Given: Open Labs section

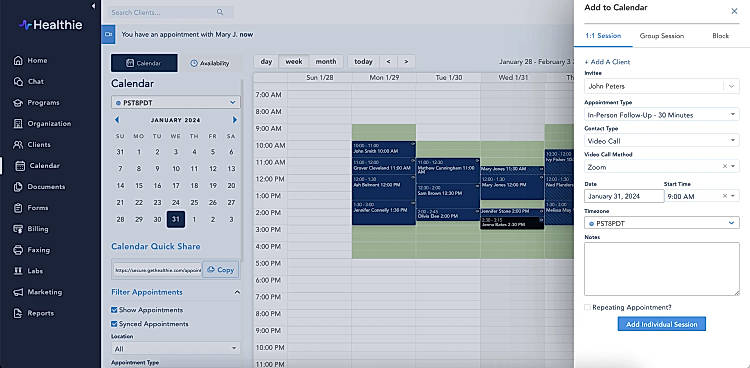Looking at the screenshot, I should pos(28,271).
